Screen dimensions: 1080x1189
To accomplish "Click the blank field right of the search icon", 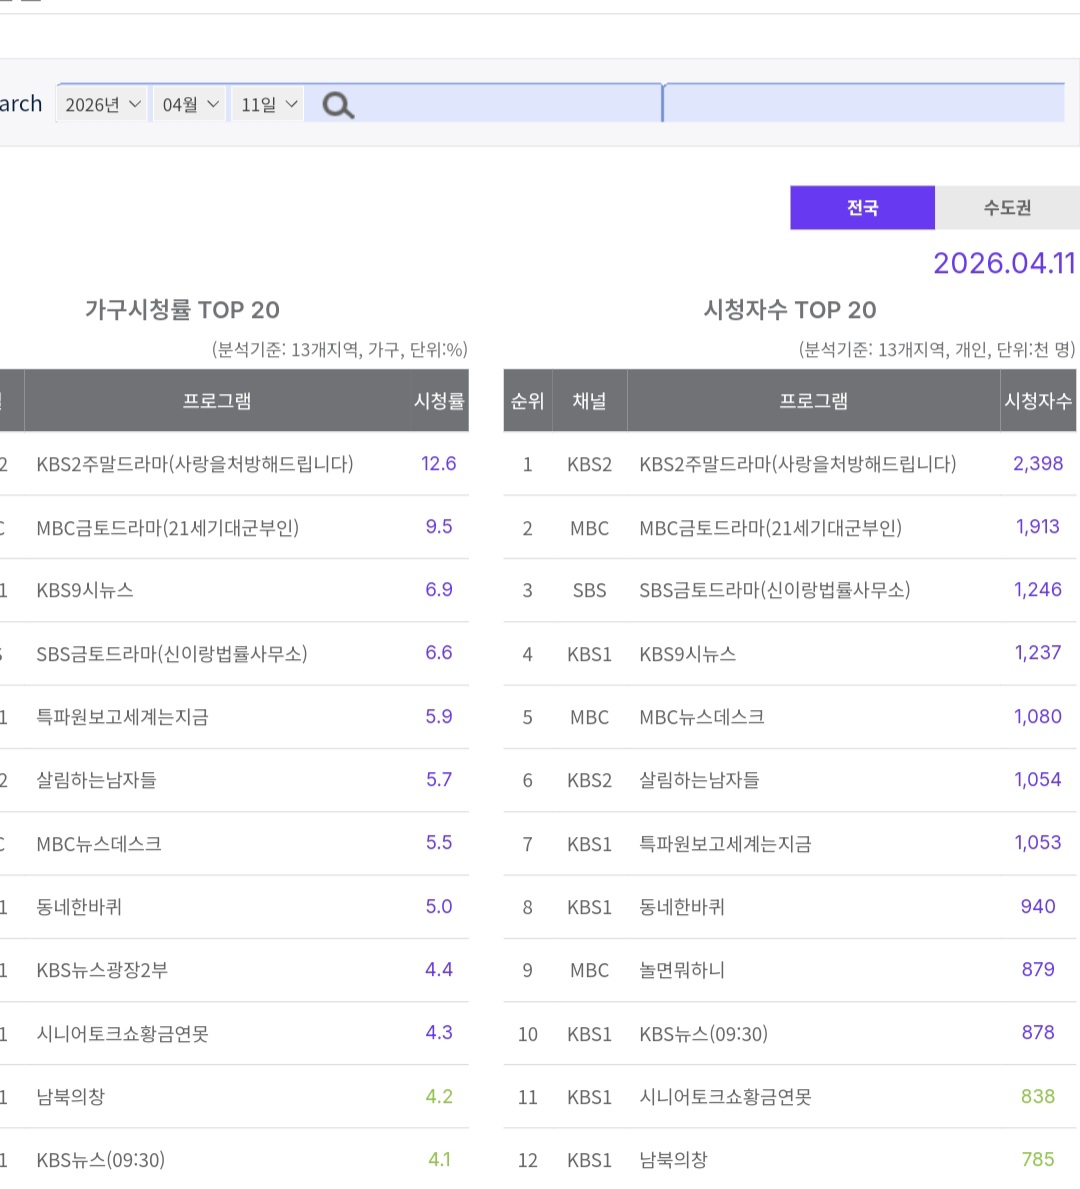I will (x=864, y=104).
